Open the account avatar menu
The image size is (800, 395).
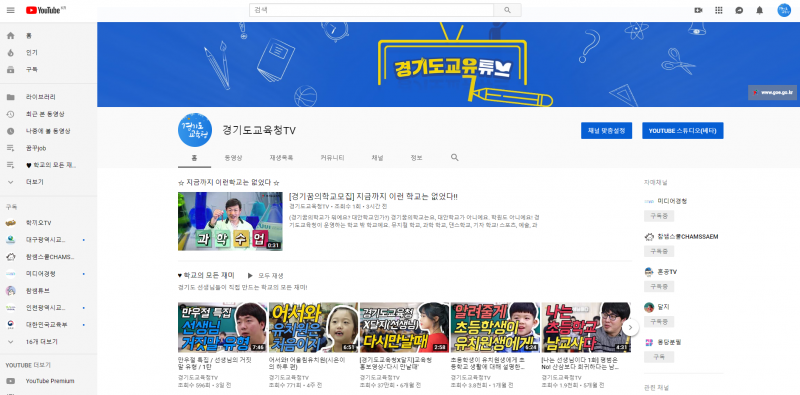pyautogui.click(x=784, y=10)
